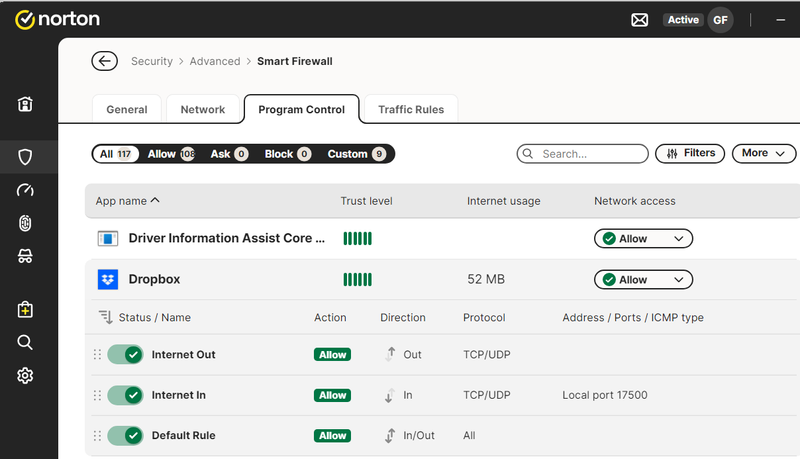800x459 pixels.
Task: Open the home dashboard icon in sidebar
Action: tap(26, 104)
